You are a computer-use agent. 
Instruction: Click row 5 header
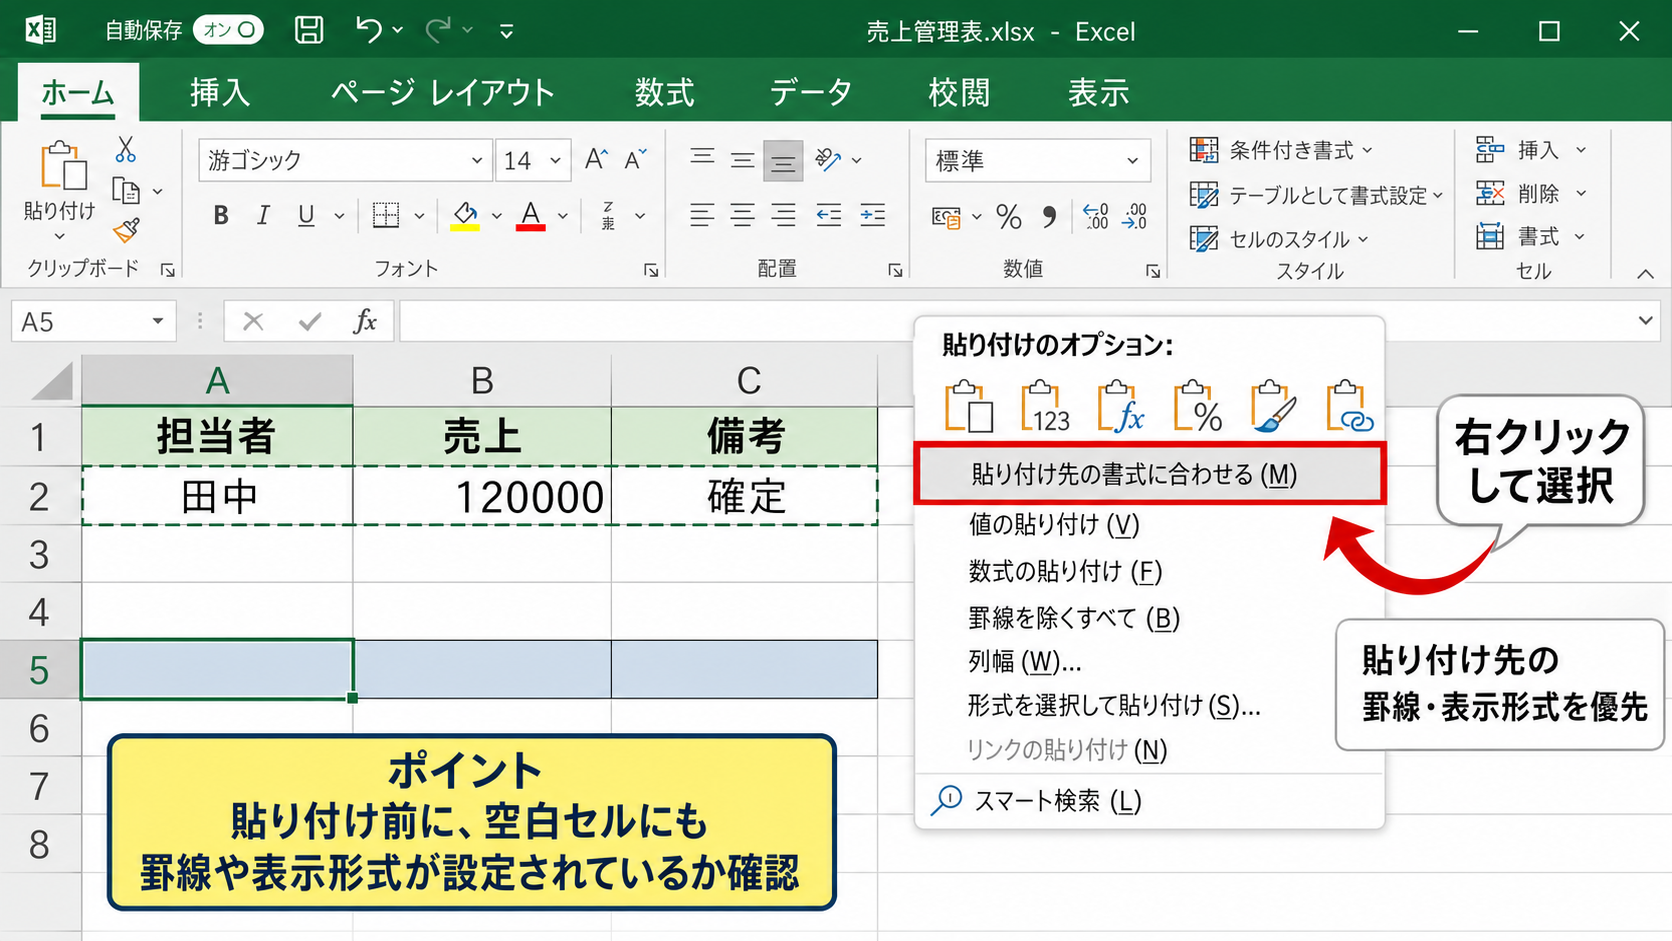point(40,670)
